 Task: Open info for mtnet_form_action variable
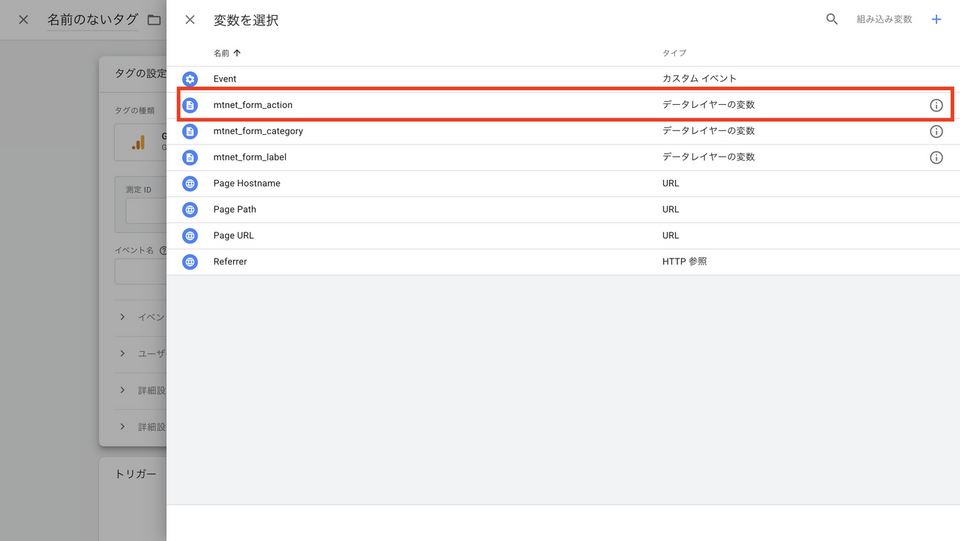936,105
